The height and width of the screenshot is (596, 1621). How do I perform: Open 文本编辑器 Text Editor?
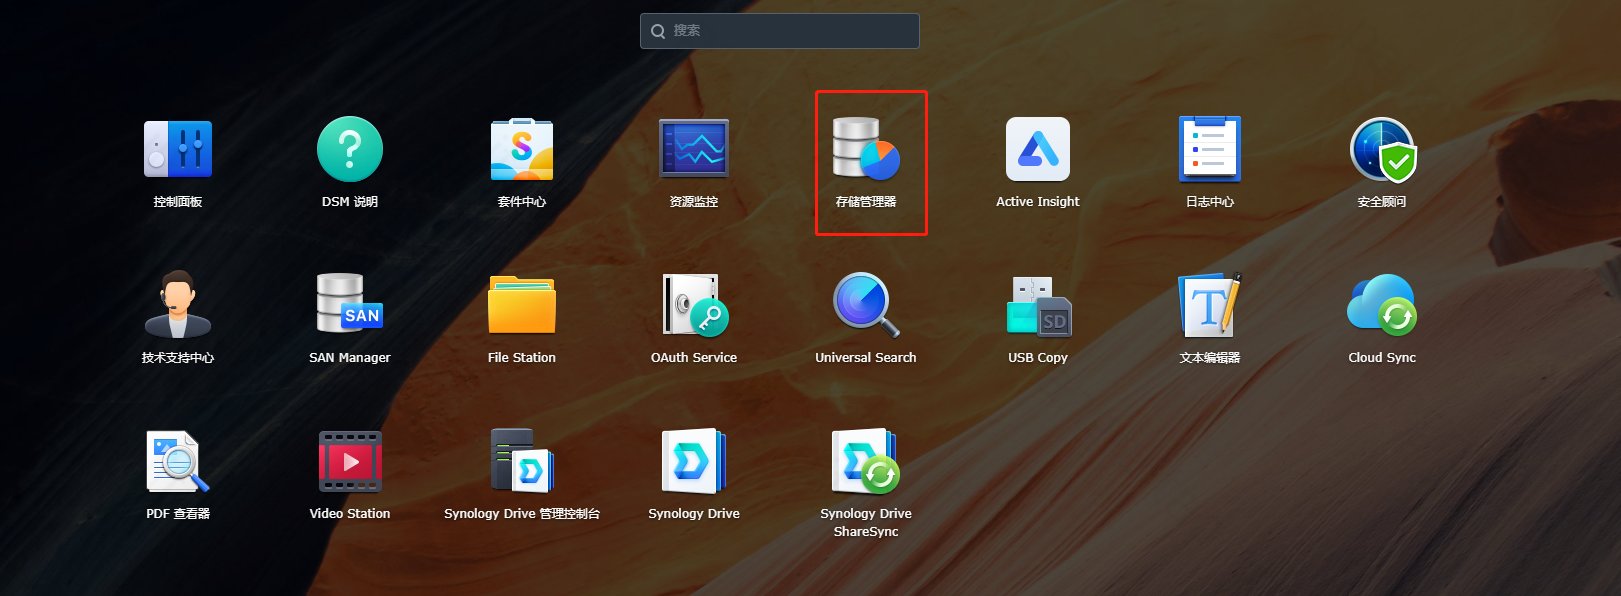pos(1210,305)
